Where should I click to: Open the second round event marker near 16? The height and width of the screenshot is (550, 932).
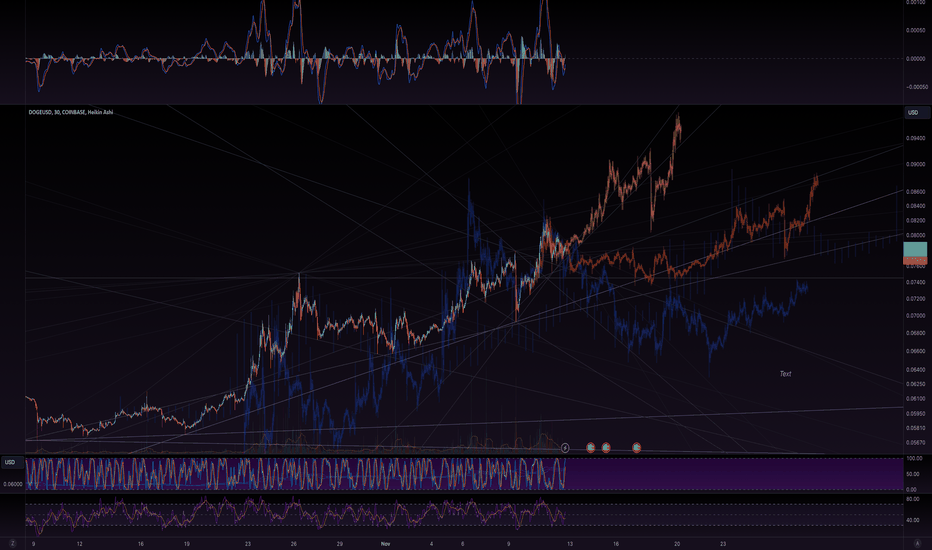tap(606, 447)
